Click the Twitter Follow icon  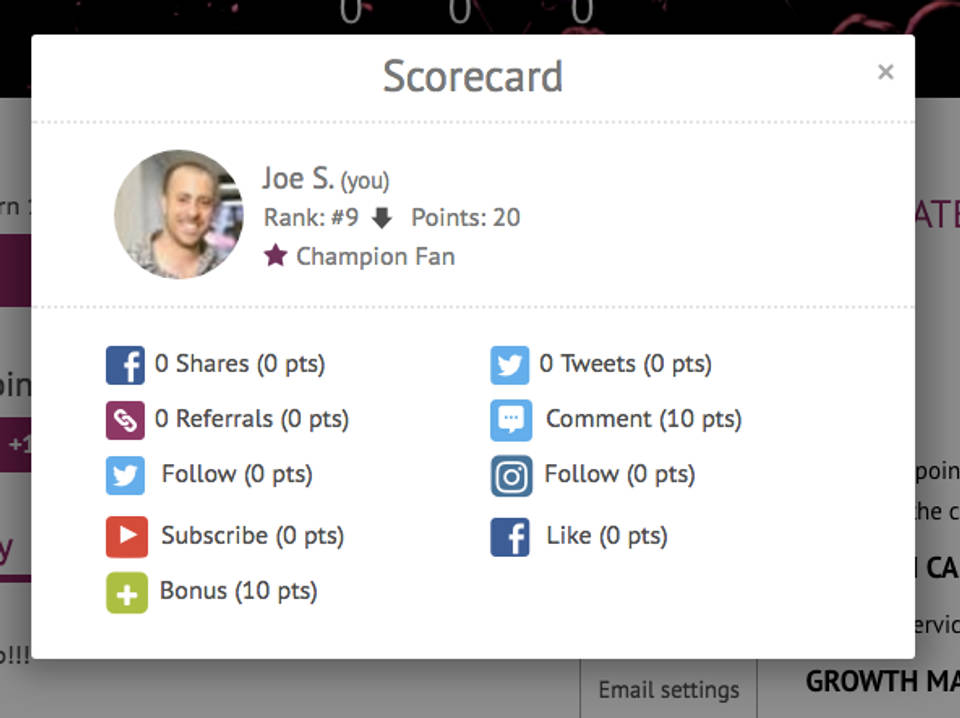[x=125, y=475]
